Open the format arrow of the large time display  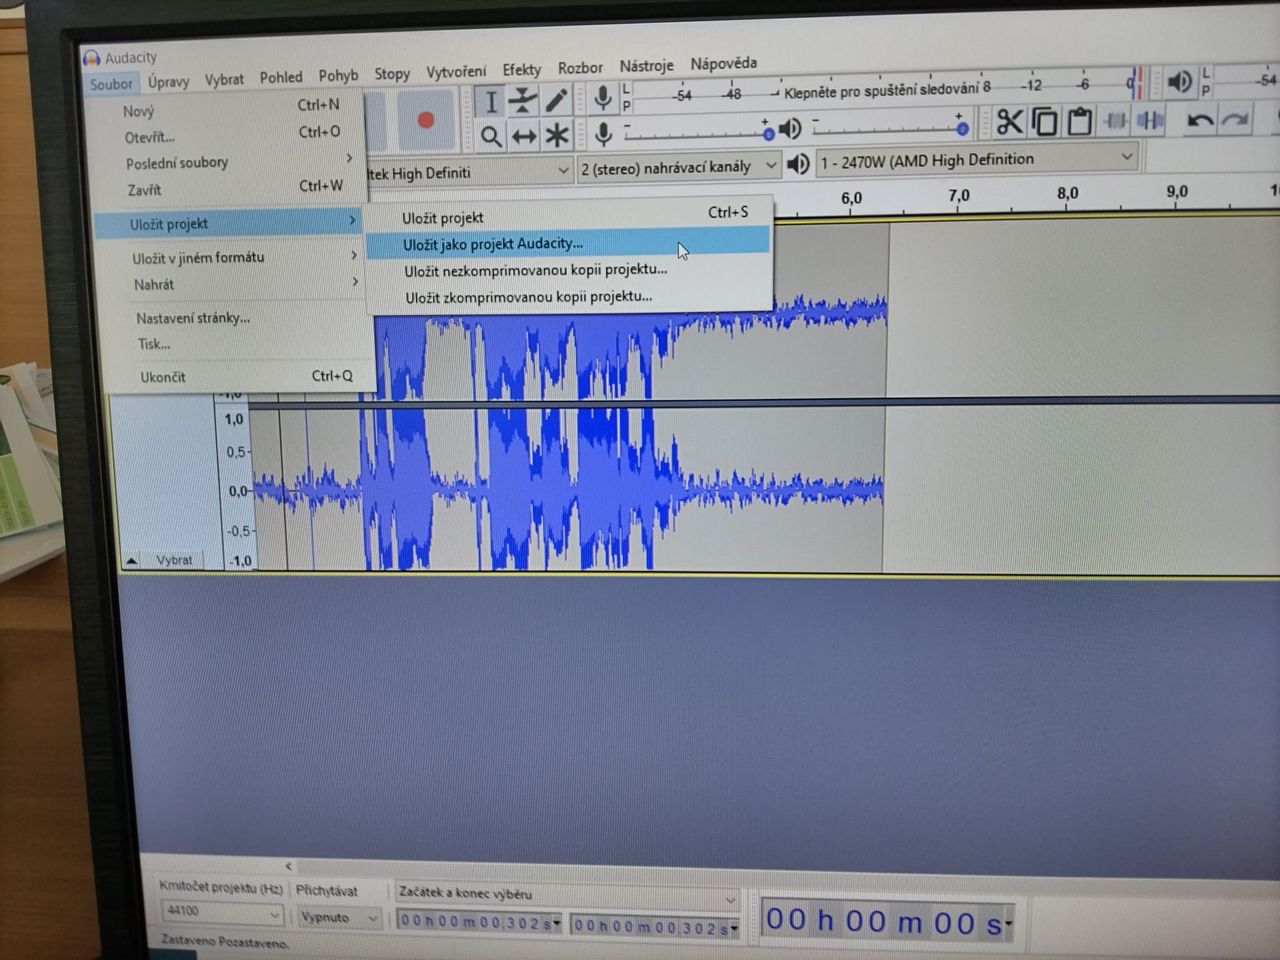(1008, 923)
